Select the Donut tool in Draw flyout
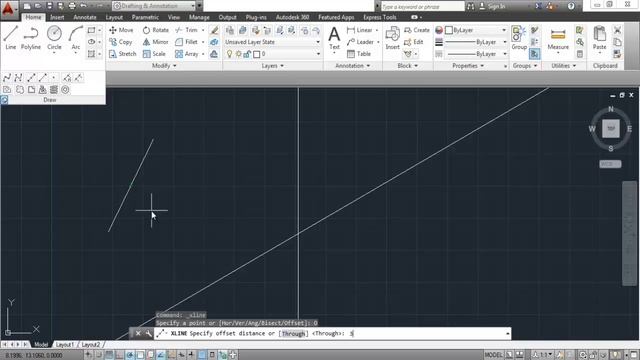 (x=65, y=90)
